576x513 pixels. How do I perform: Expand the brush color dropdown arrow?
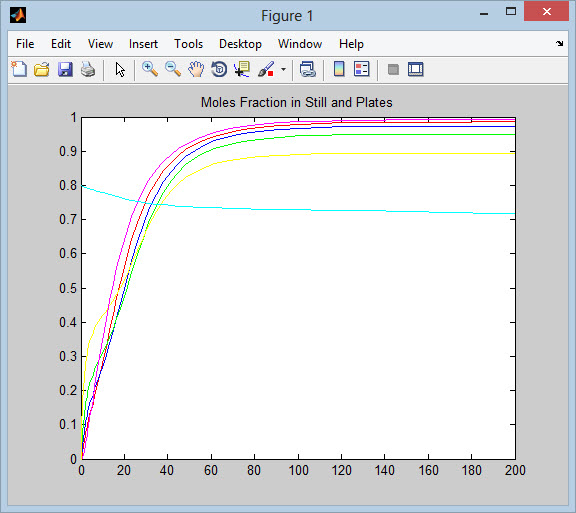click(x=283, y=69)
